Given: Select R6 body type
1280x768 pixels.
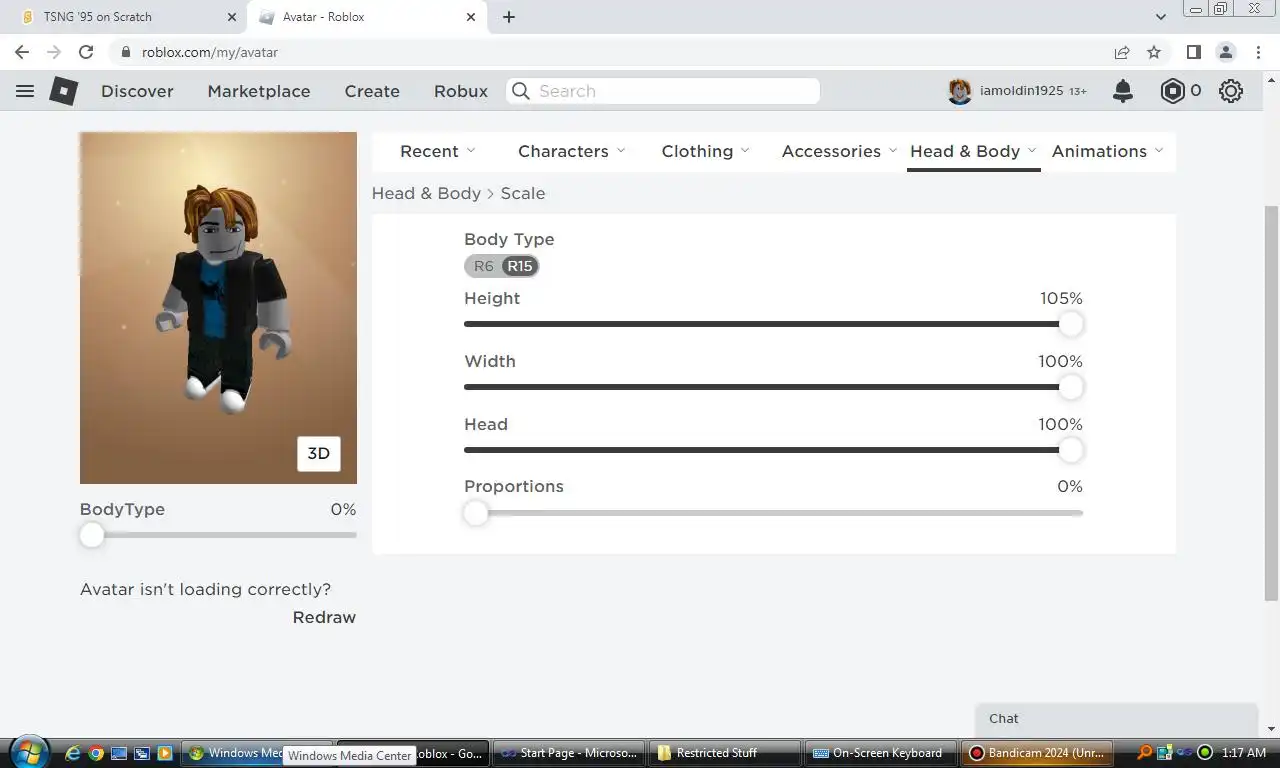Looking at the screenshot, I should pos(484,266).
